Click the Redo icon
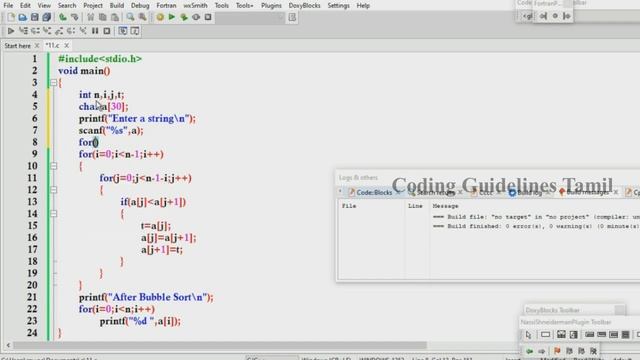 click(75, 17)
